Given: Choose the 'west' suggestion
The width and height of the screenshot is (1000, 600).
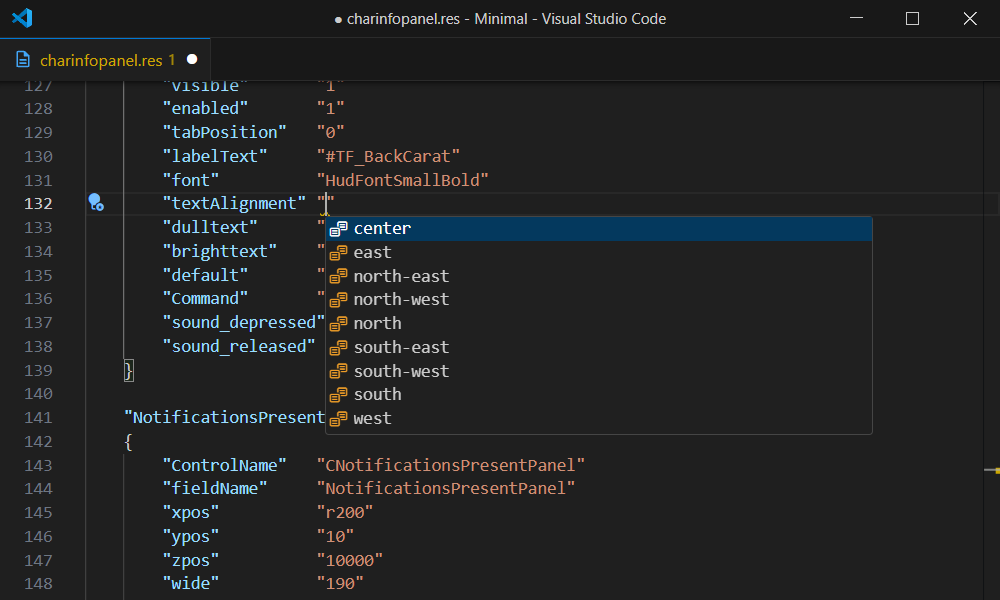Looking at the screenshot, I should point(599,419).
